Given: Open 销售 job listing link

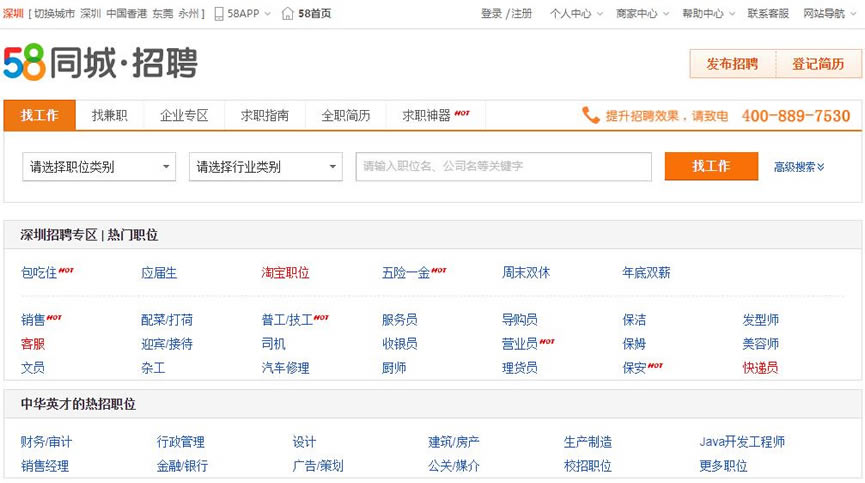Looking at the screenshot, I should (x=33, y=320).
